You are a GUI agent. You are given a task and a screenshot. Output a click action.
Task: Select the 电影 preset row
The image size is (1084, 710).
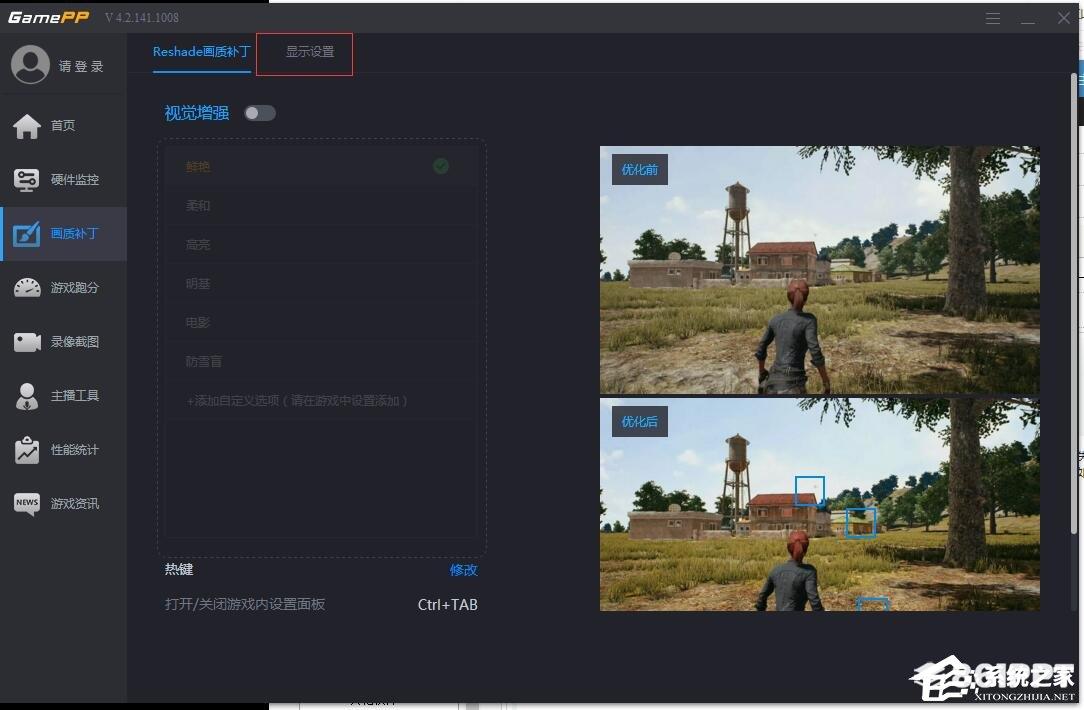pyautogui.click(x=320, y=322)
